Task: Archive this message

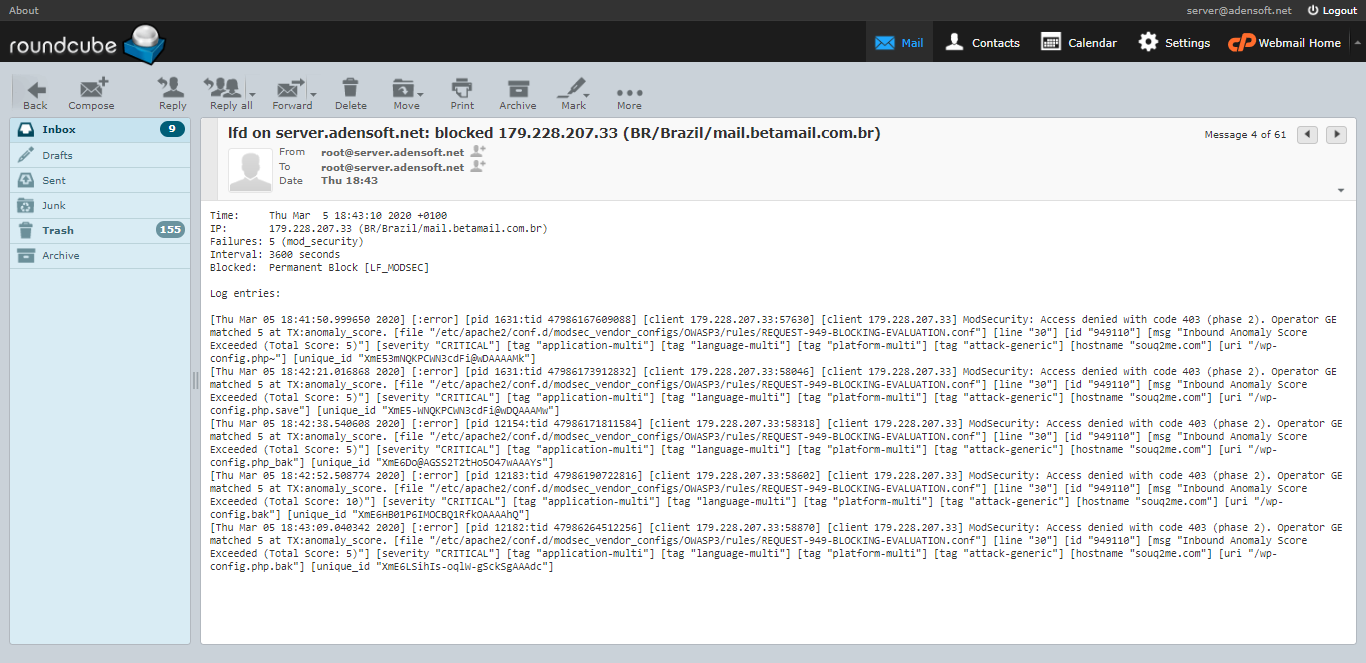Action: [x=518, y=93]
